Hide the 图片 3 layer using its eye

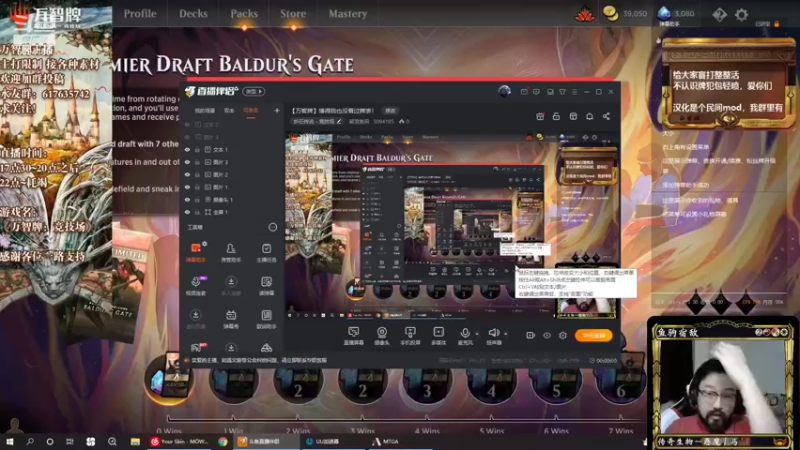187,162
